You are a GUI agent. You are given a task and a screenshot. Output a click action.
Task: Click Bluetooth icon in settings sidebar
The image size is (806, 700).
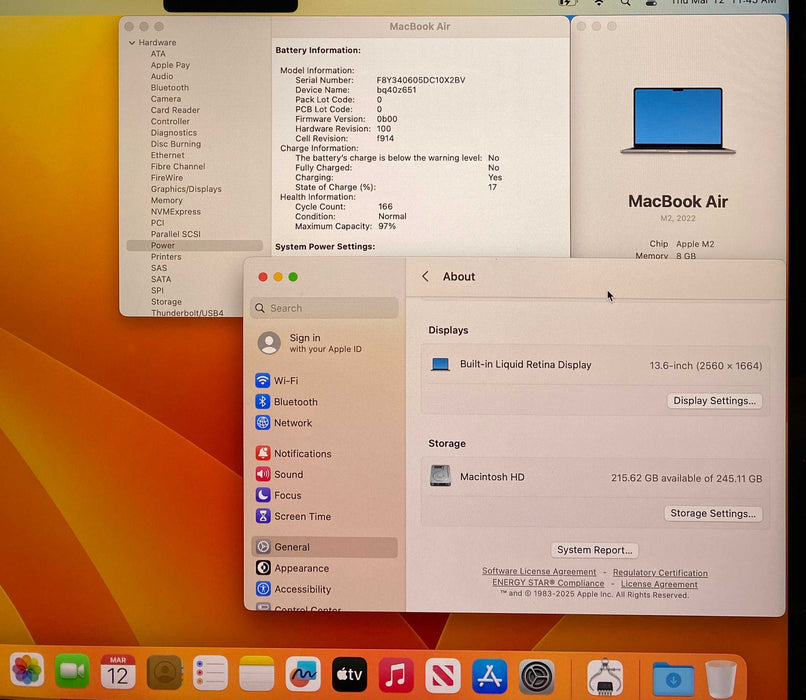tap(263, 401)
